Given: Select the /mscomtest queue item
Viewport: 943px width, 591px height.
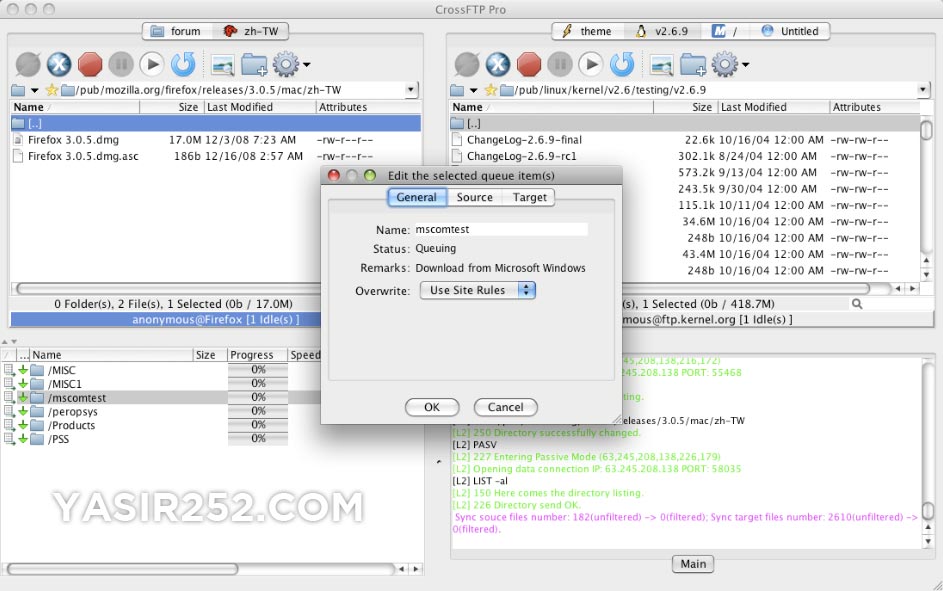Looking at the screenshot, I should (x=76, y=398).
